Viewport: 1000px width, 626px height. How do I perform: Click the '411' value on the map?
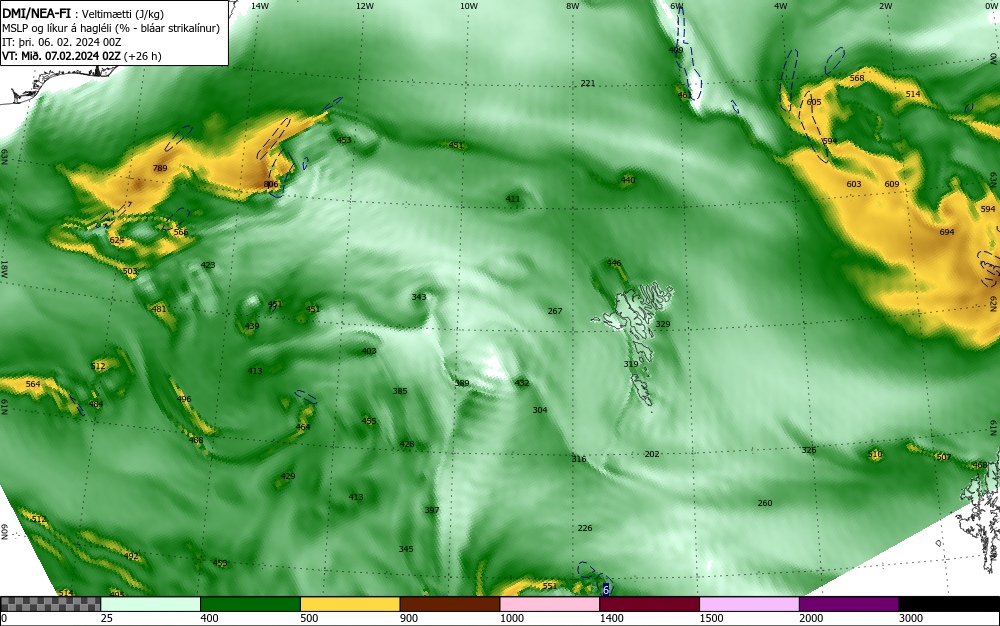[x=513, y=199]
